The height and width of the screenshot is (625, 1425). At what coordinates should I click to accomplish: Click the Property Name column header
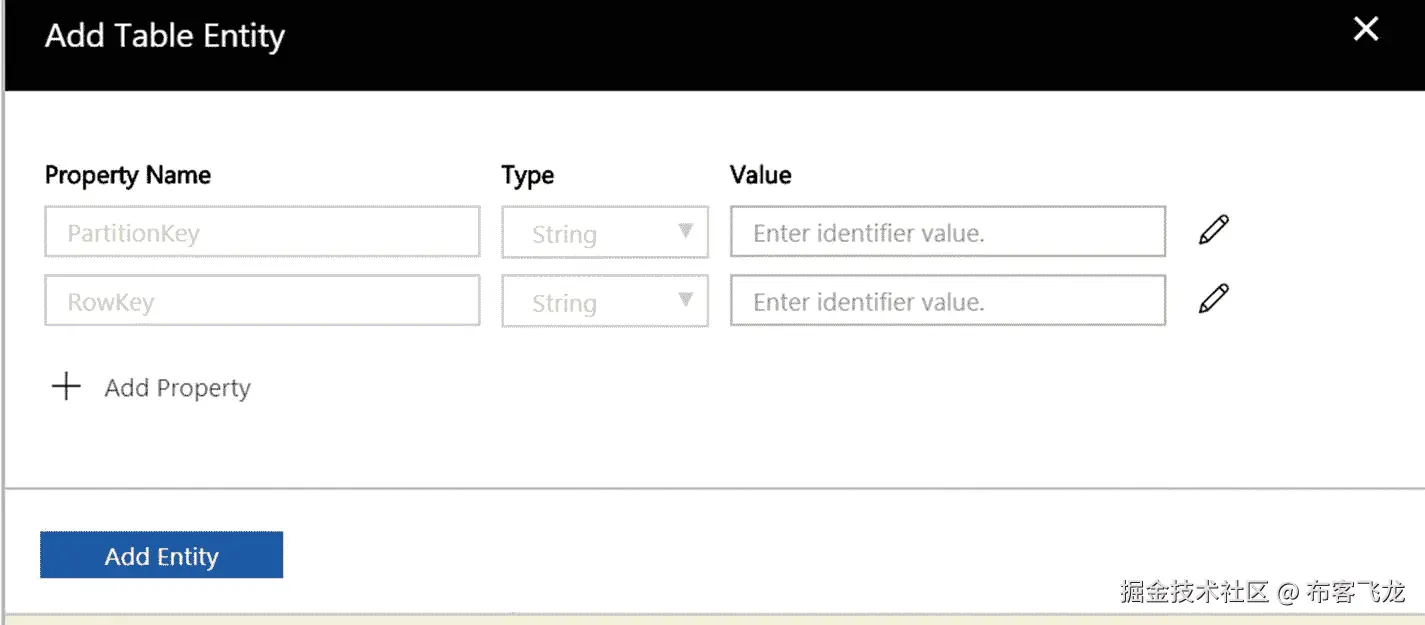pyautogui.click(x=128, y=175)
